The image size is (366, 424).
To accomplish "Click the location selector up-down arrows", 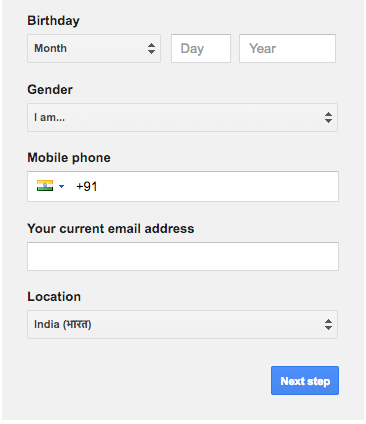I will tap(328, 325).
